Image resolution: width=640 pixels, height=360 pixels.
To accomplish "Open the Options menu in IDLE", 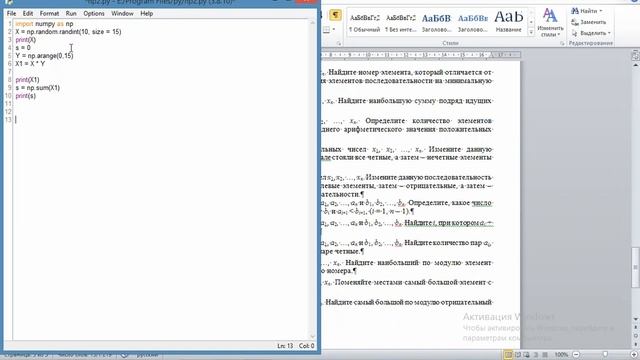I will pyautogui.click(x=94, y=13).
